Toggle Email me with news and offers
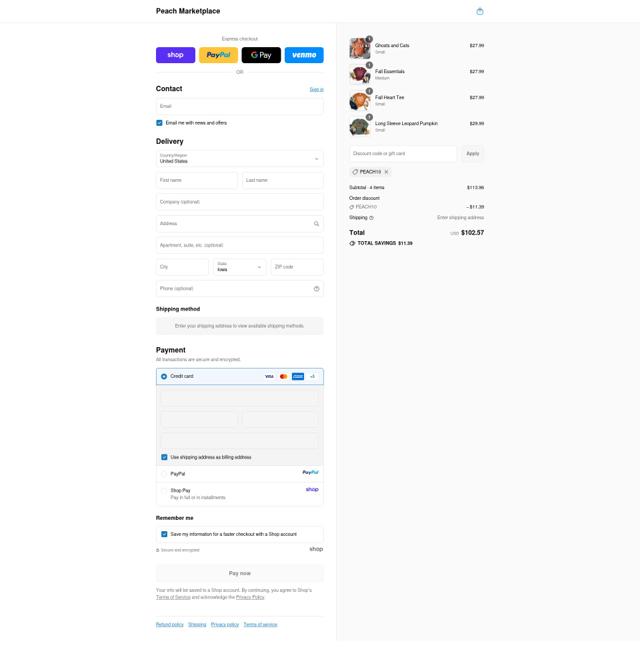This screenshot has height=667, width=640. [159, 123]
